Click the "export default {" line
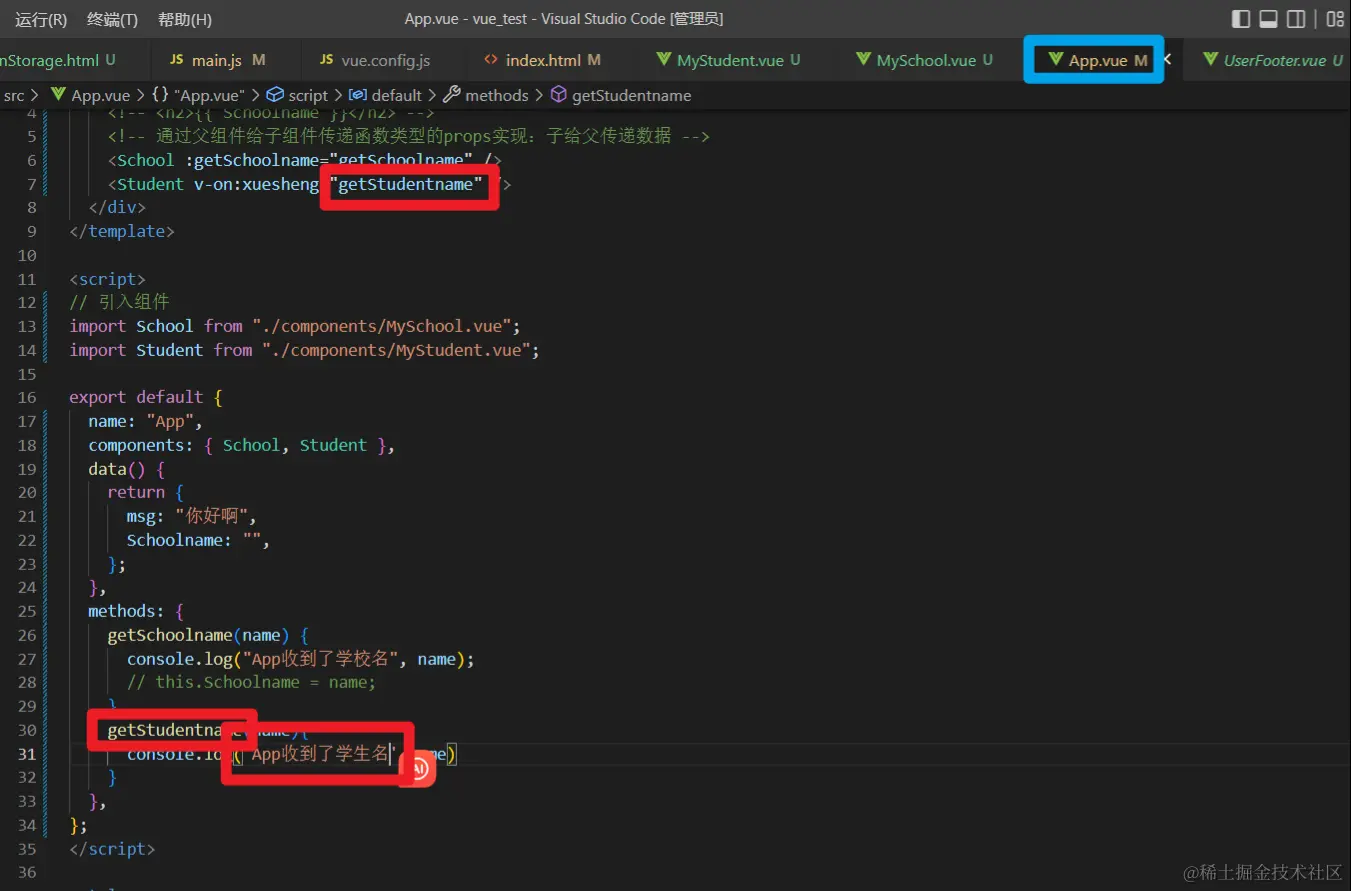The image size is (1351, 891). (146, 397)
